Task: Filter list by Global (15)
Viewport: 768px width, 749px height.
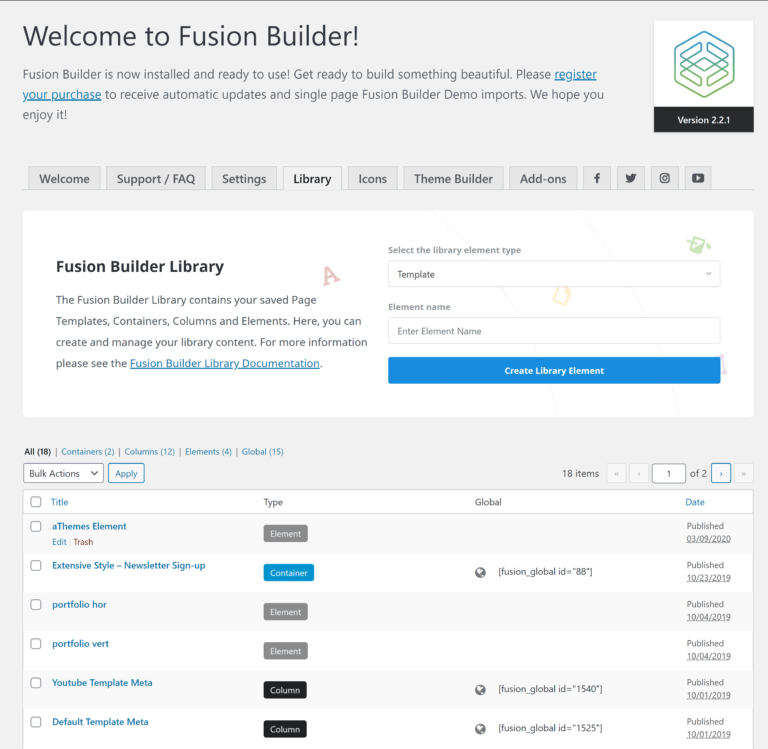Action: [263, 452]
